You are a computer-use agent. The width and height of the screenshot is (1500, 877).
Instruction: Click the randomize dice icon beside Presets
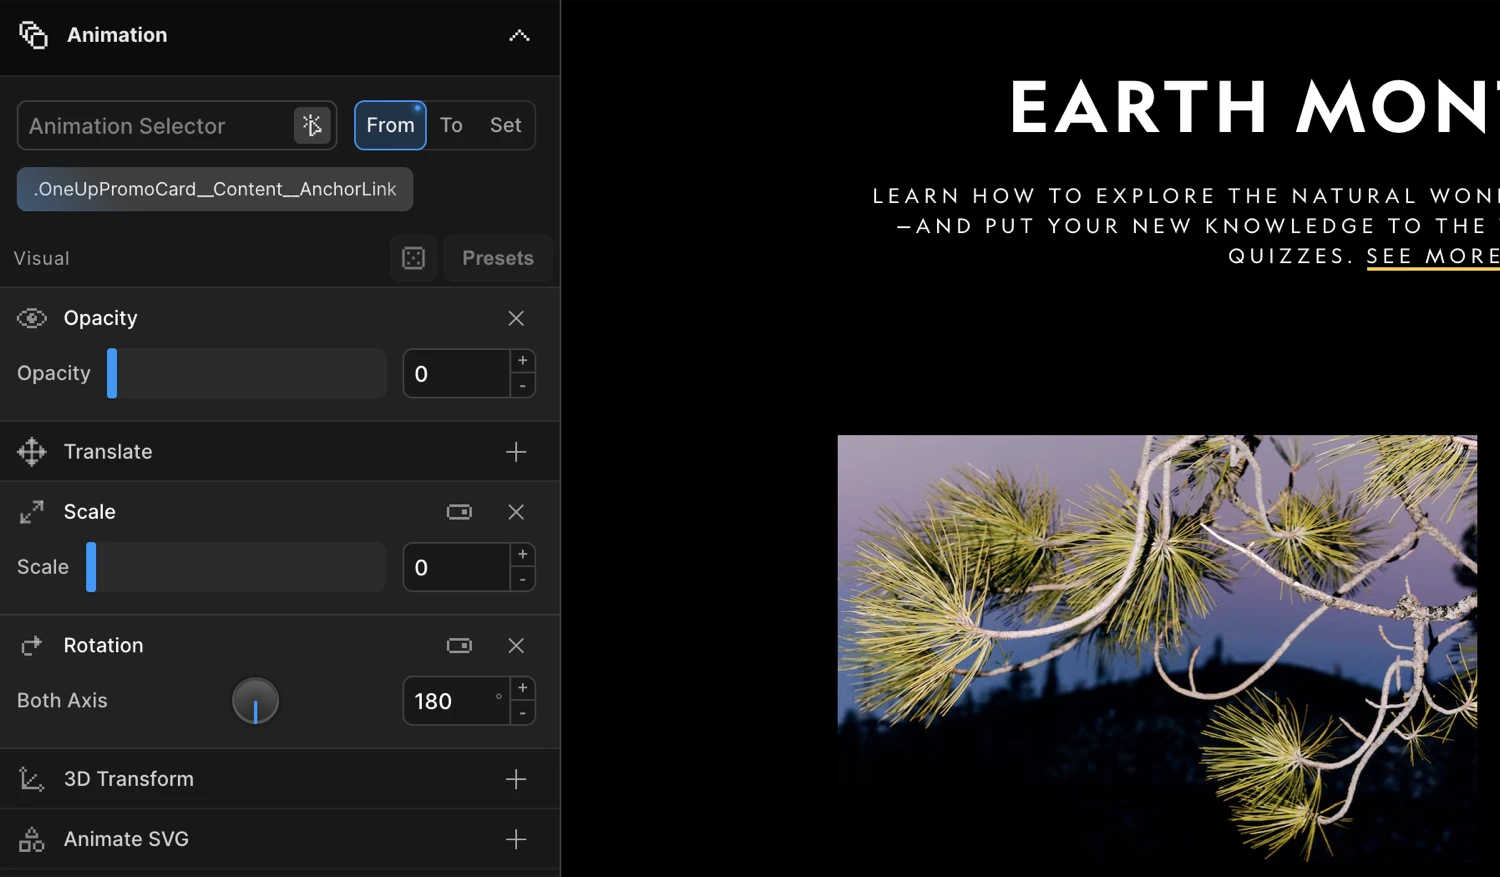tap(413, 258)
